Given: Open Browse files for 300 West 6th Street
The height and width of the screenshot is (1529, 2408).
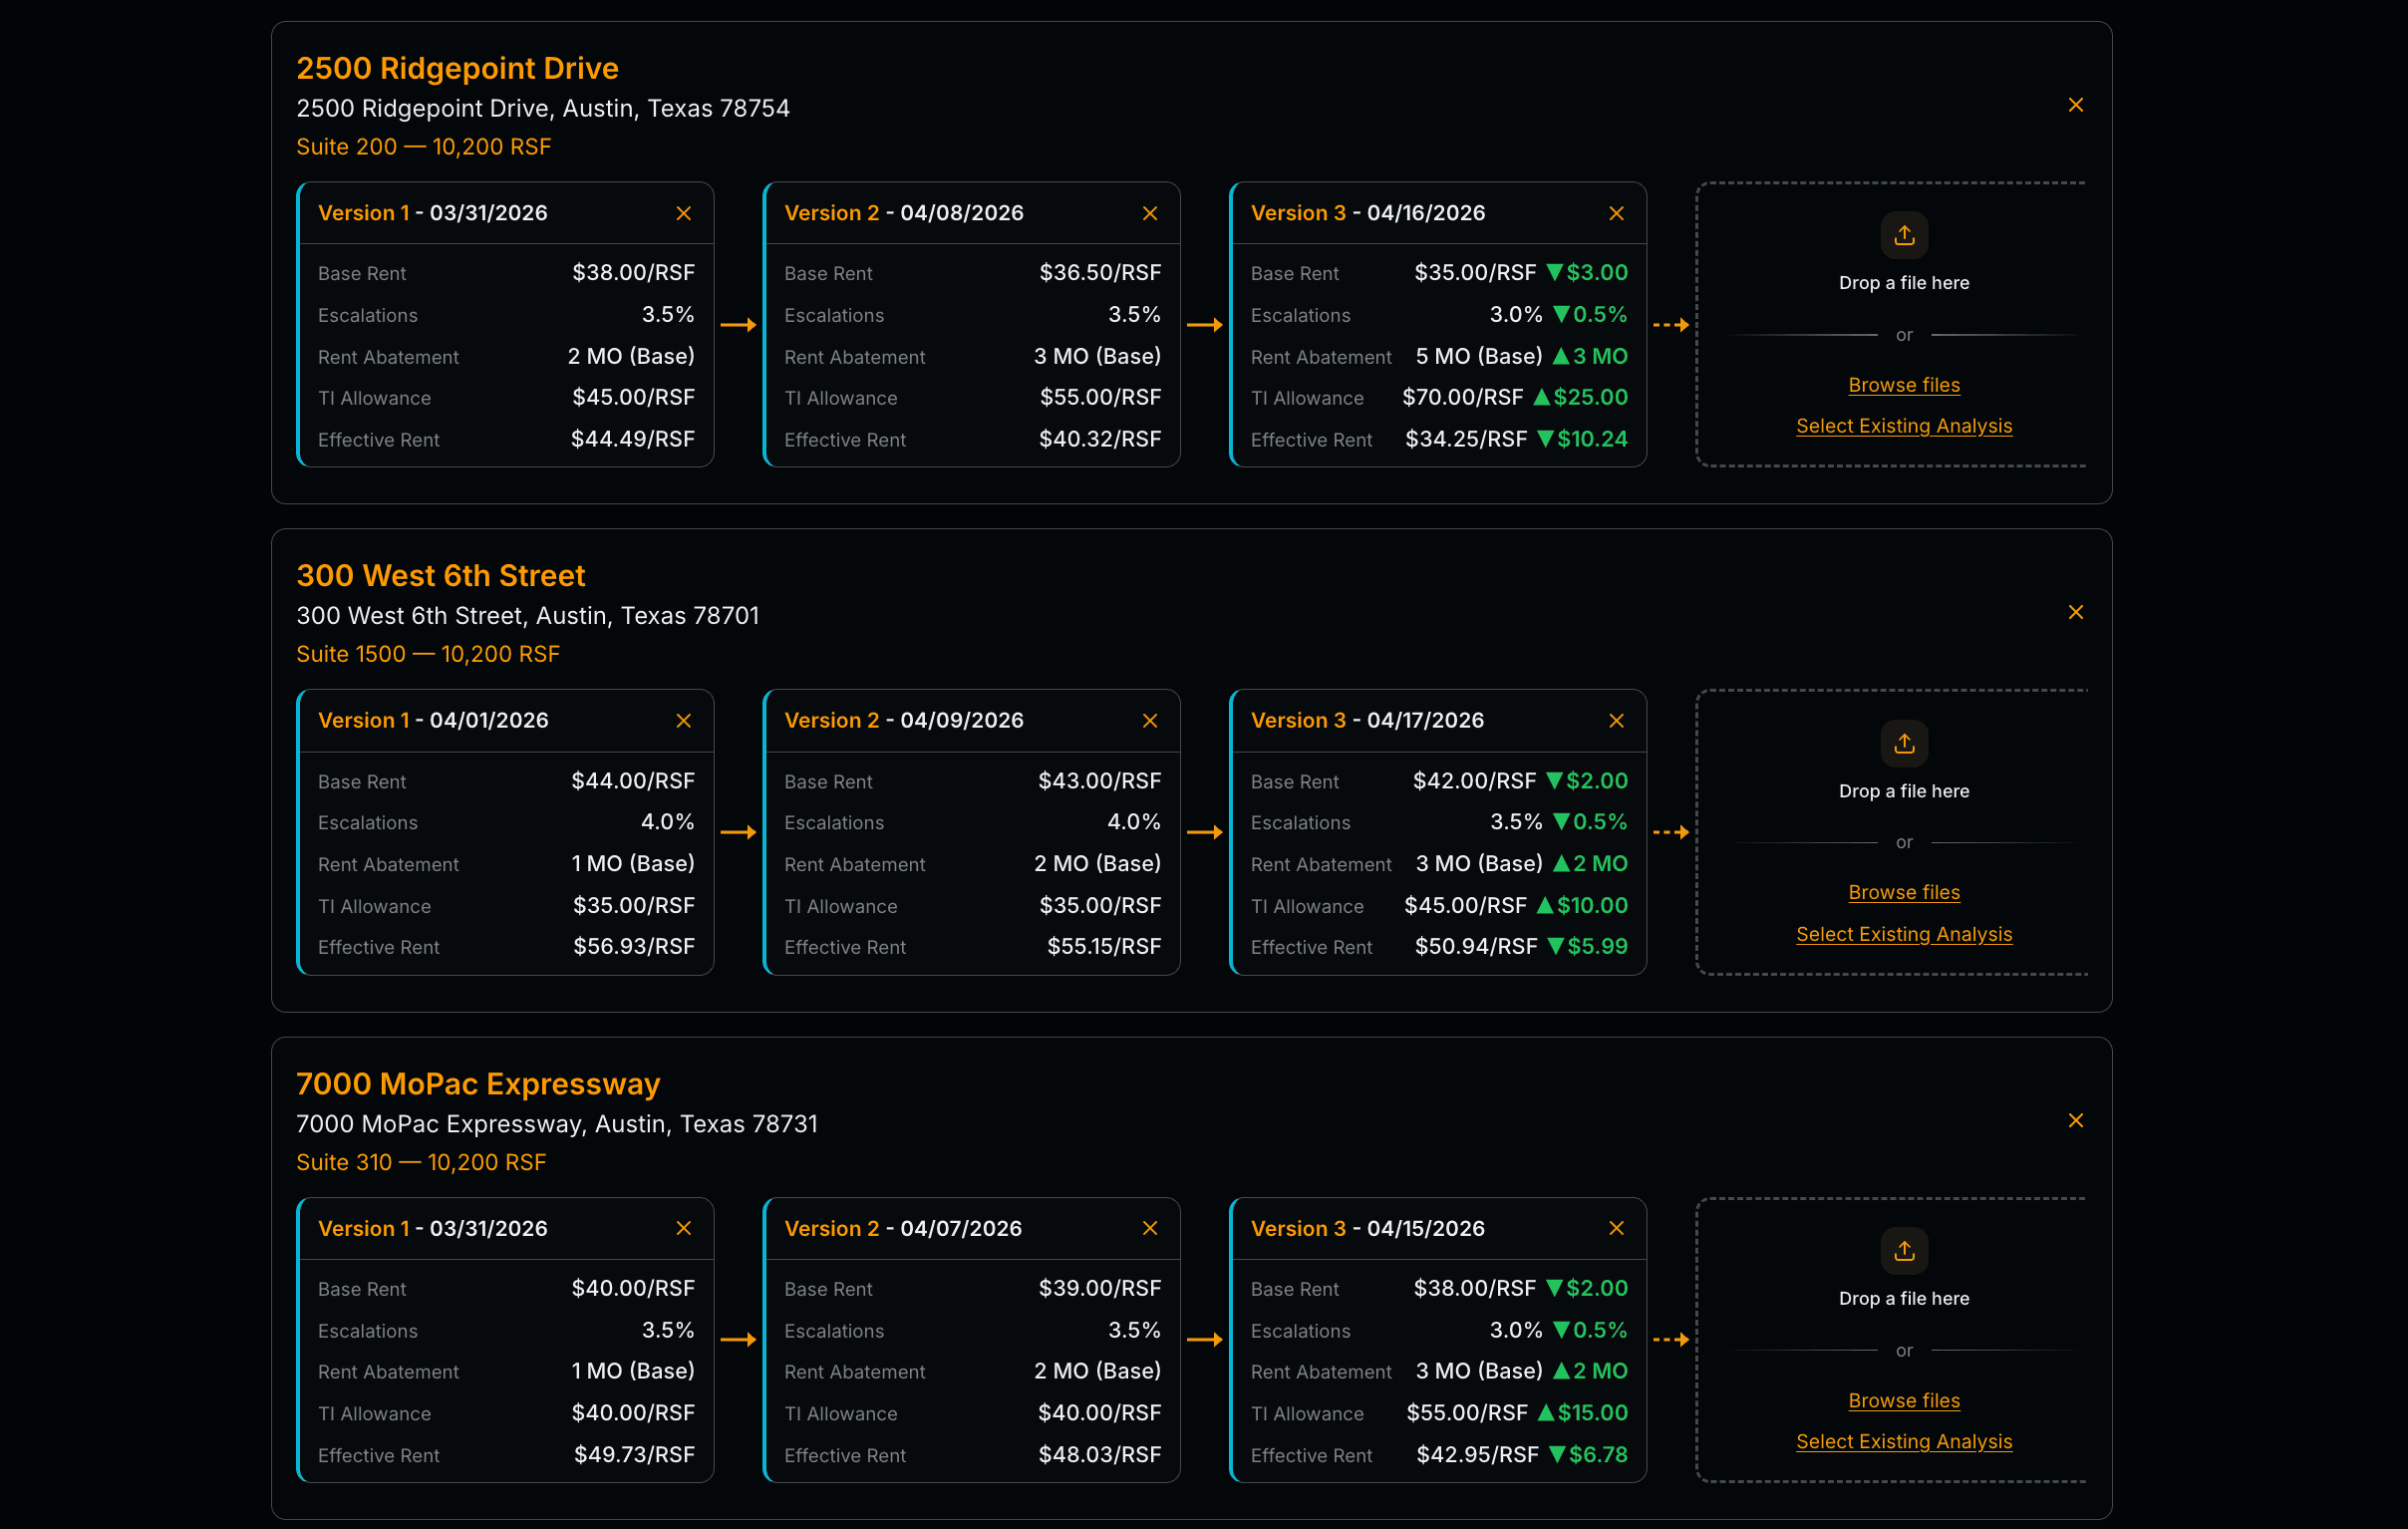Looking at the screenshot, I should (1903, 892).
